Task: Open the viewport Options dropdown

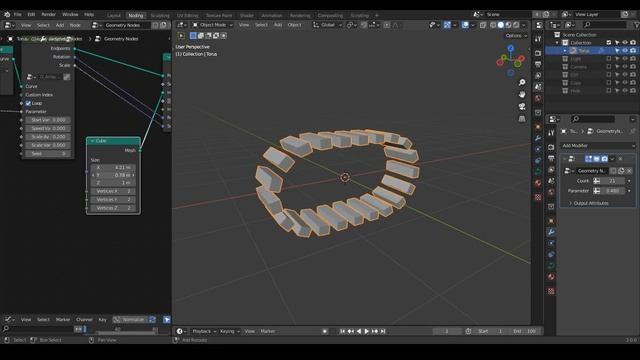Action: pyautogui.click(x=516, y=36)
